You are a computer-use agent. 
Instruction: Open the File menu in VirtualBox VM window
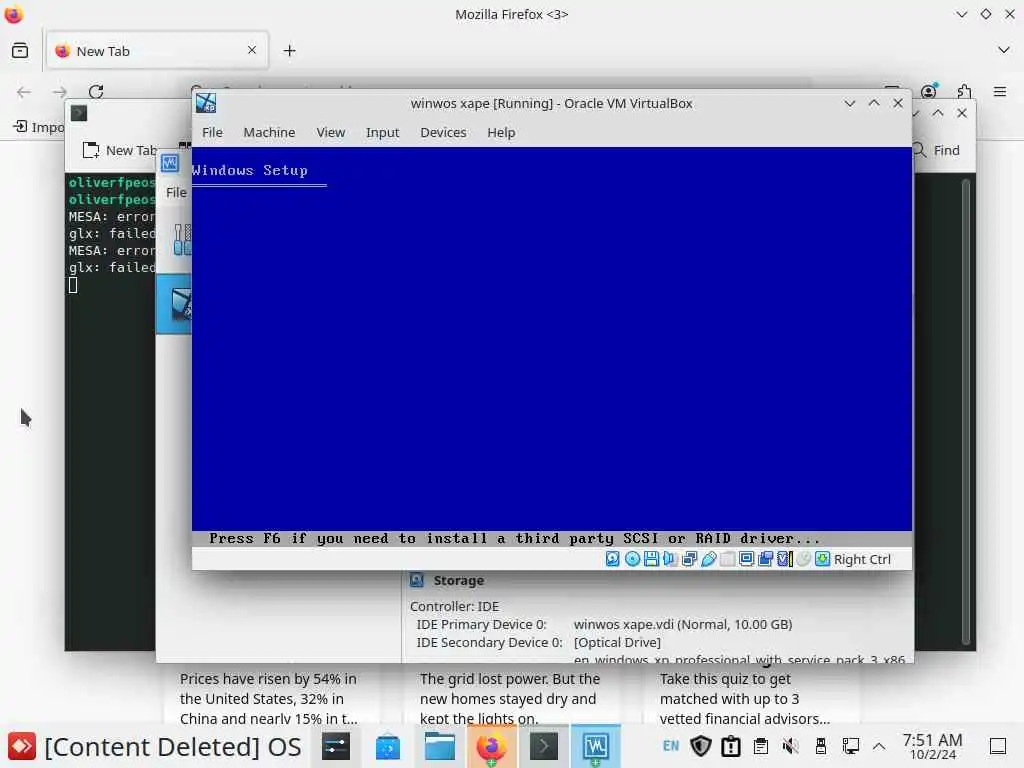[x=212, y=133]
